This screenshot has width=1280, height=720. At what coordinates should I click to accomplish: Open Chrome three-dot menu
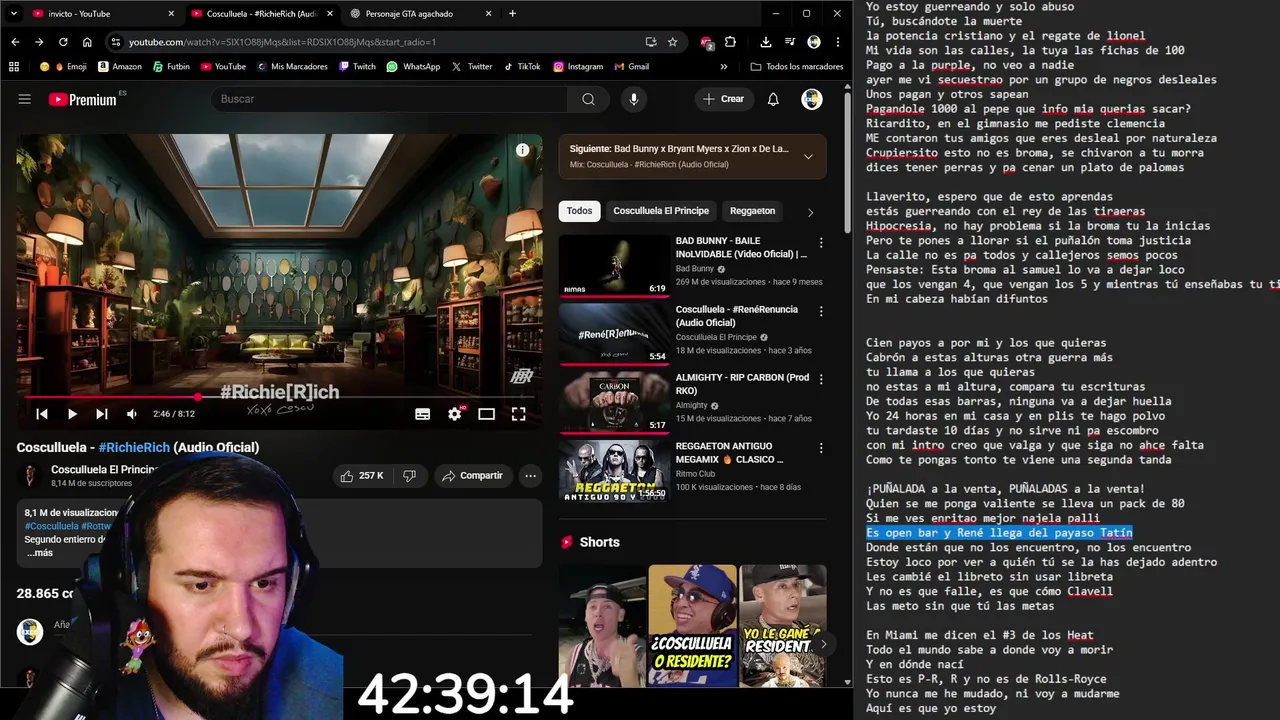click(x=838, y=42)
